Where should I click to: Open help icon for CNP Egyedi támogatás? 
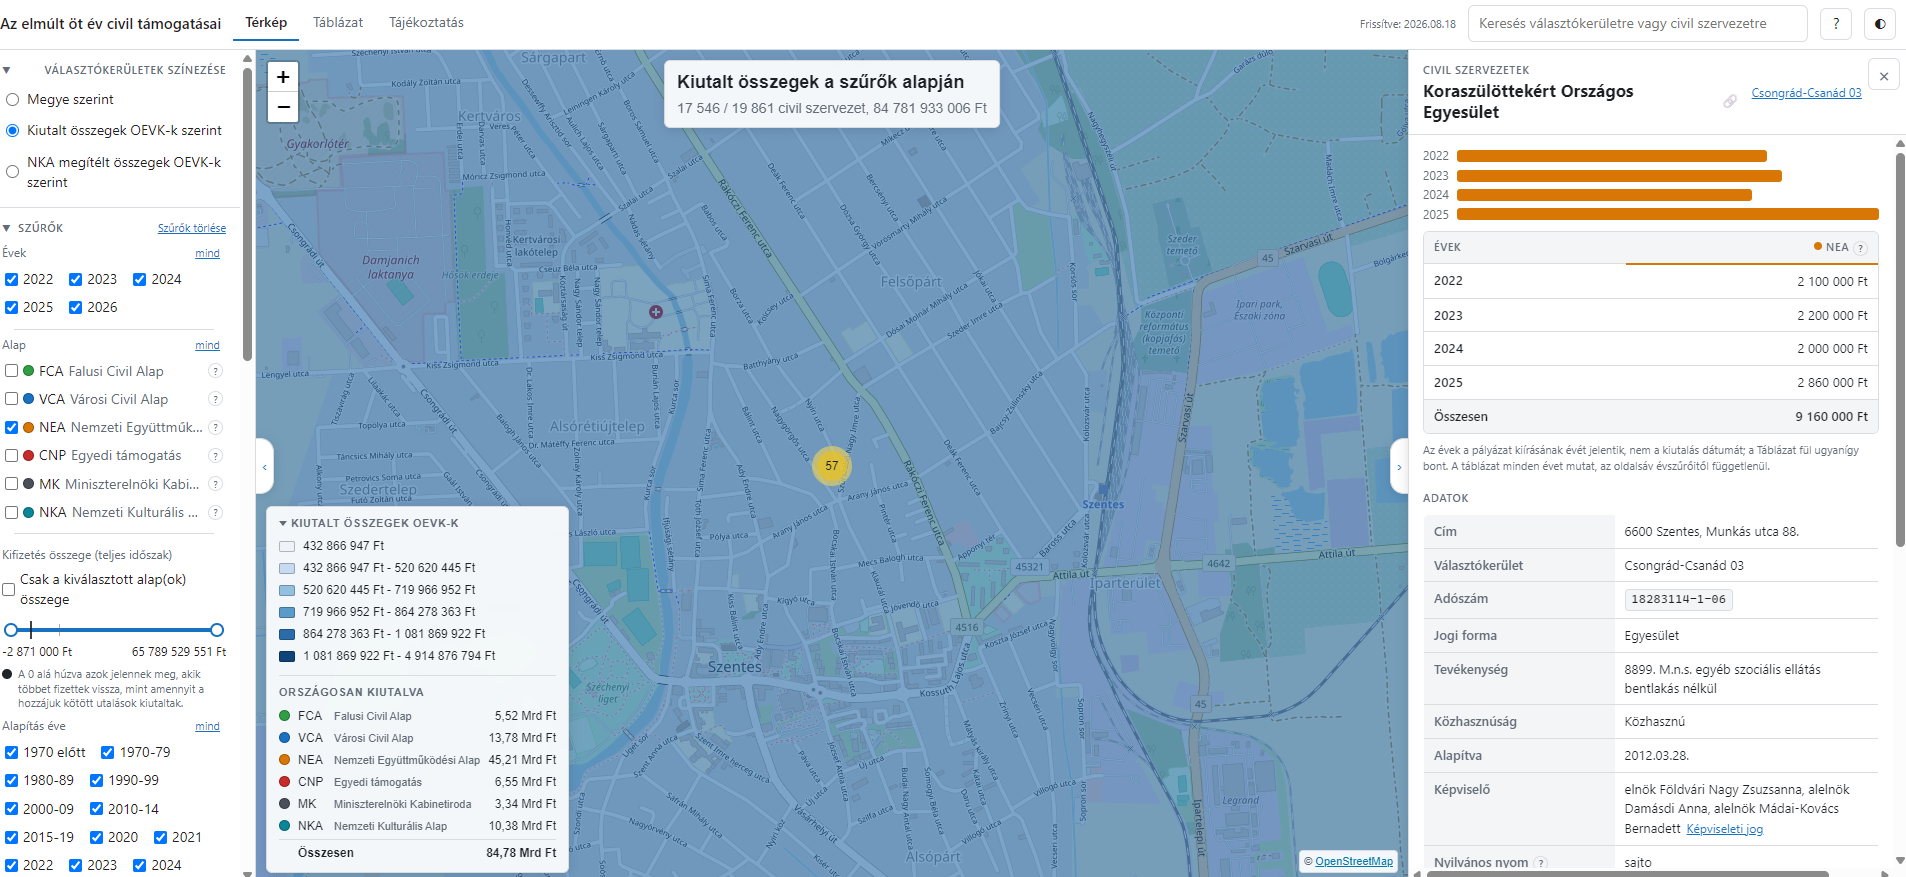(215, 455)
